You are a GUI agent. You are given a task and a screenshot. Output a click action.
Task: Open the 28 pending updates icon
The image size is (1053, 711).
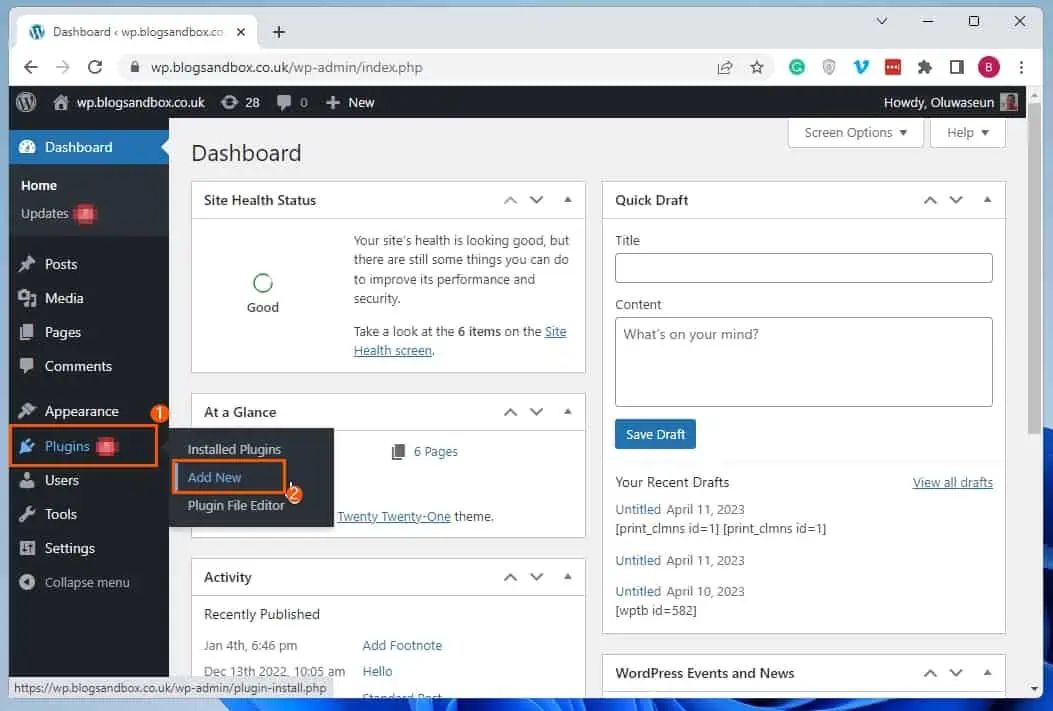[240, 102]
